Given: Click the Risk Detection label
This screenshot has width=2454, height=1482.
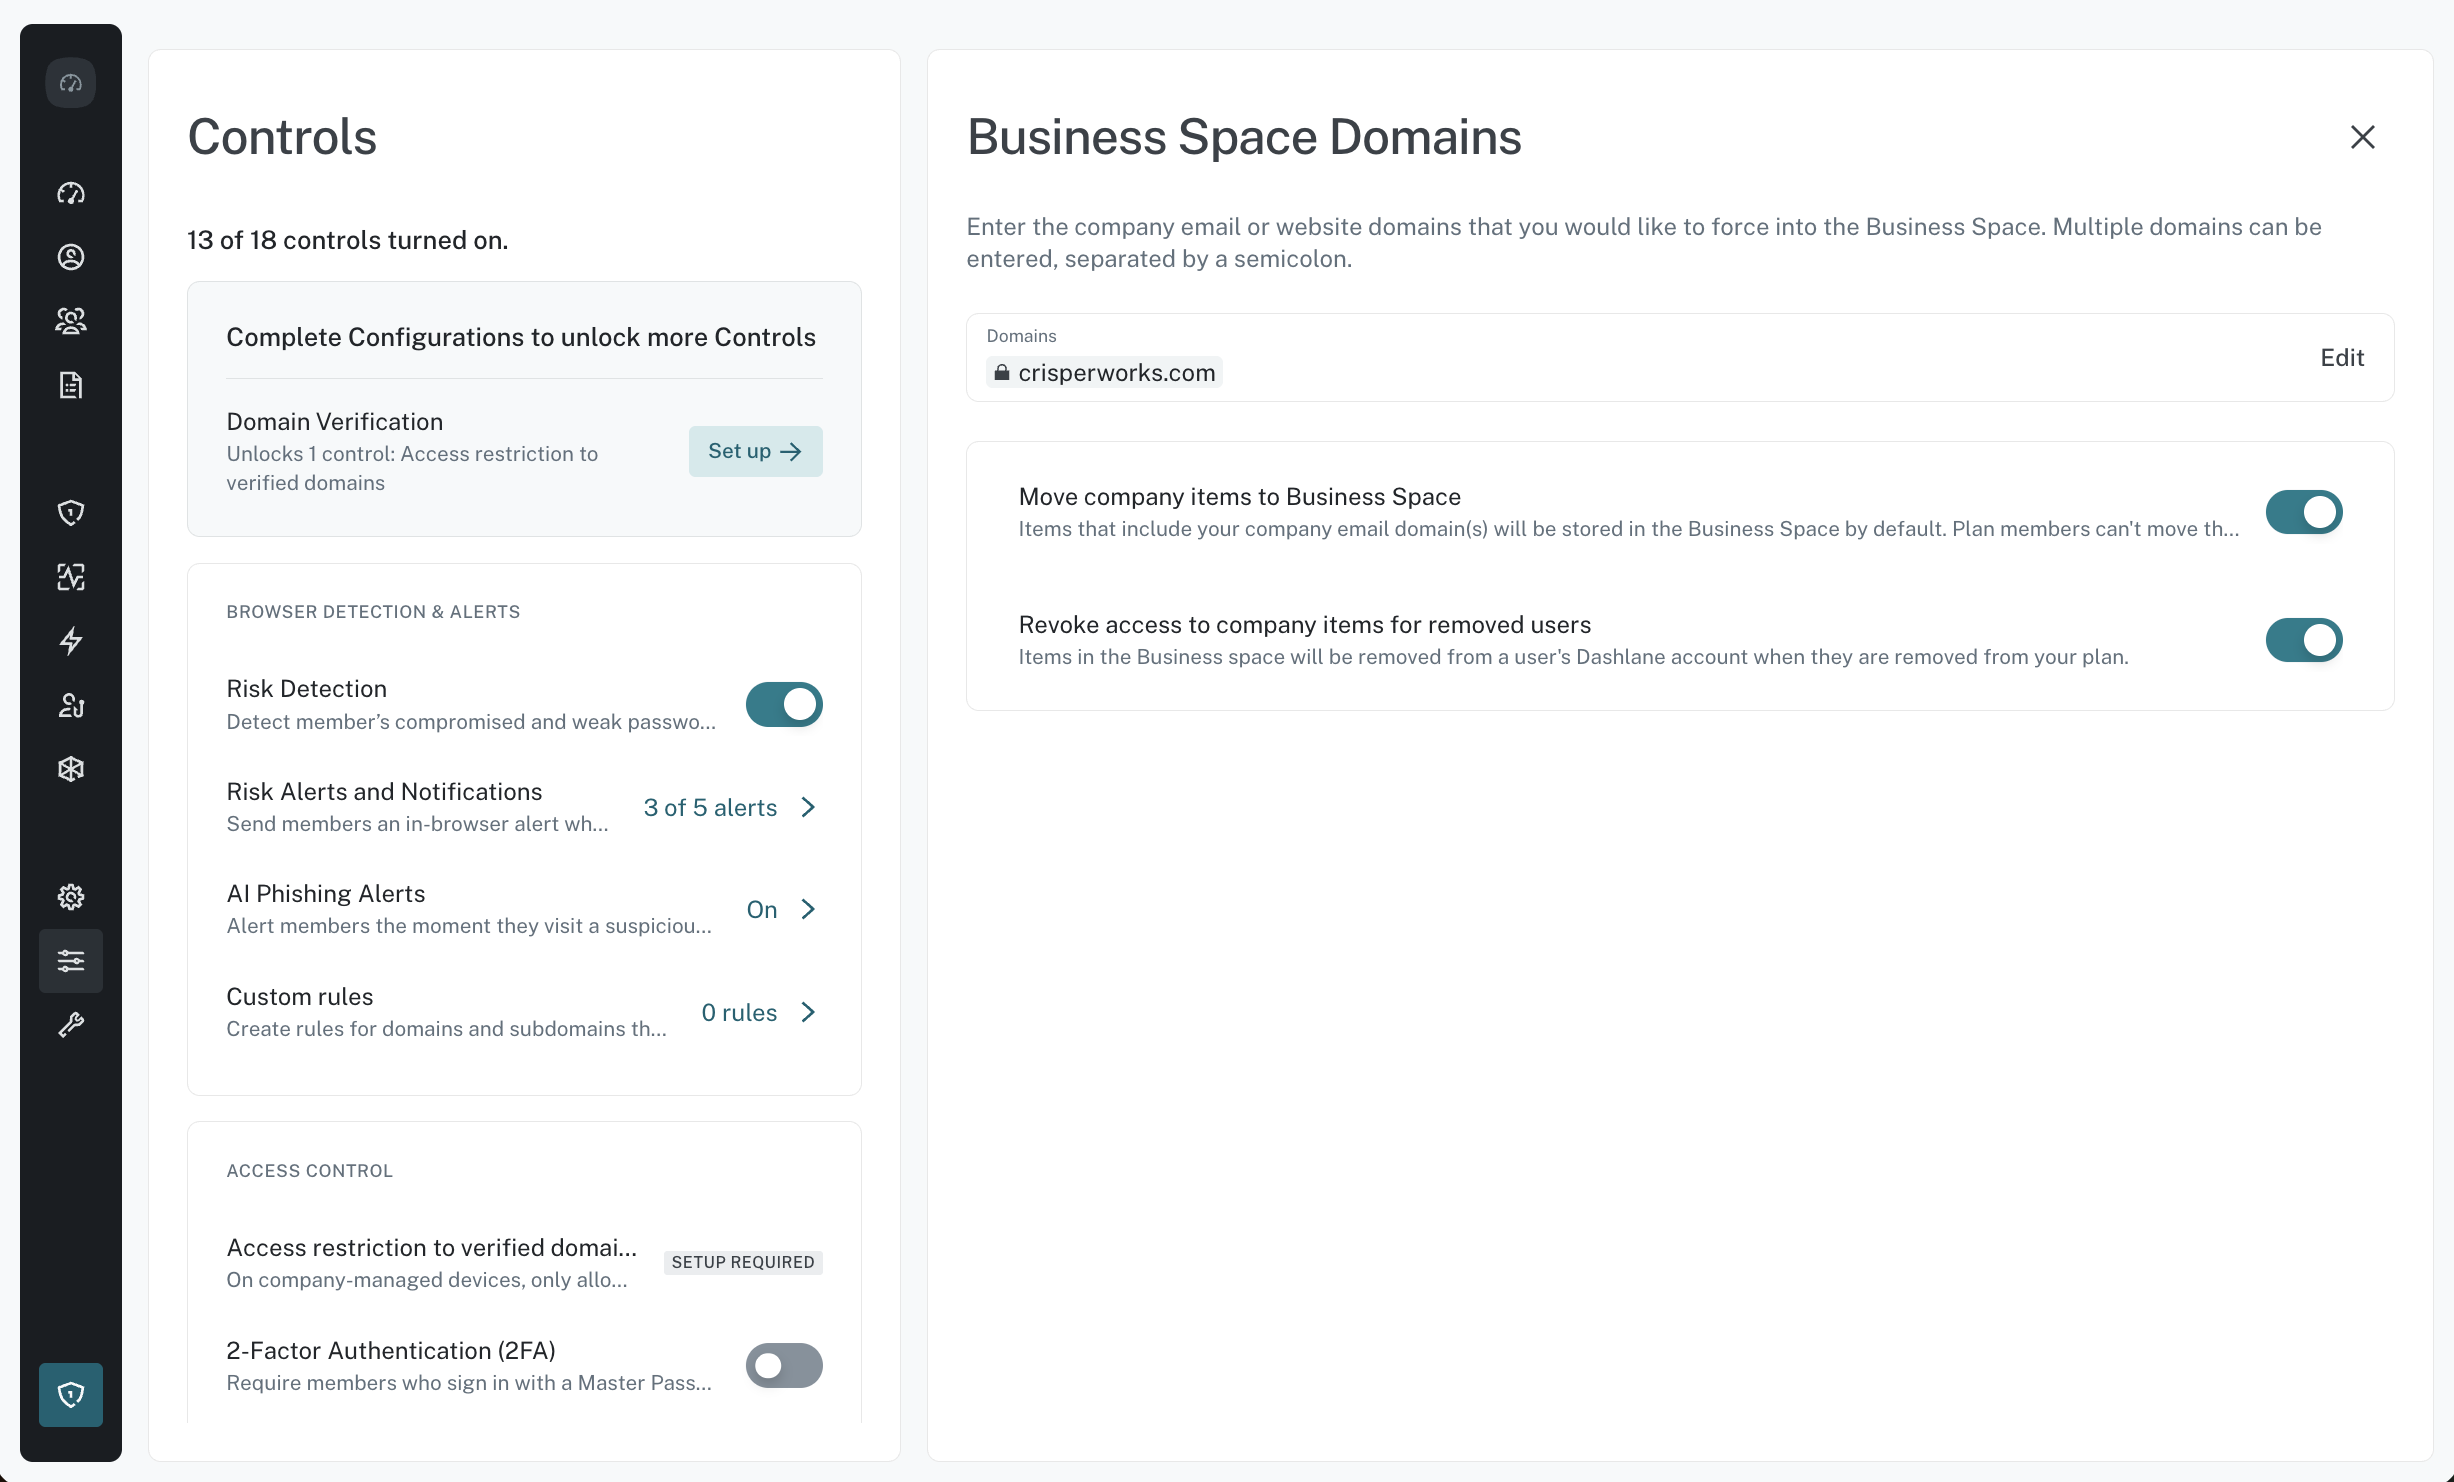Looking at the screenshot, I should tap(306, 689).
